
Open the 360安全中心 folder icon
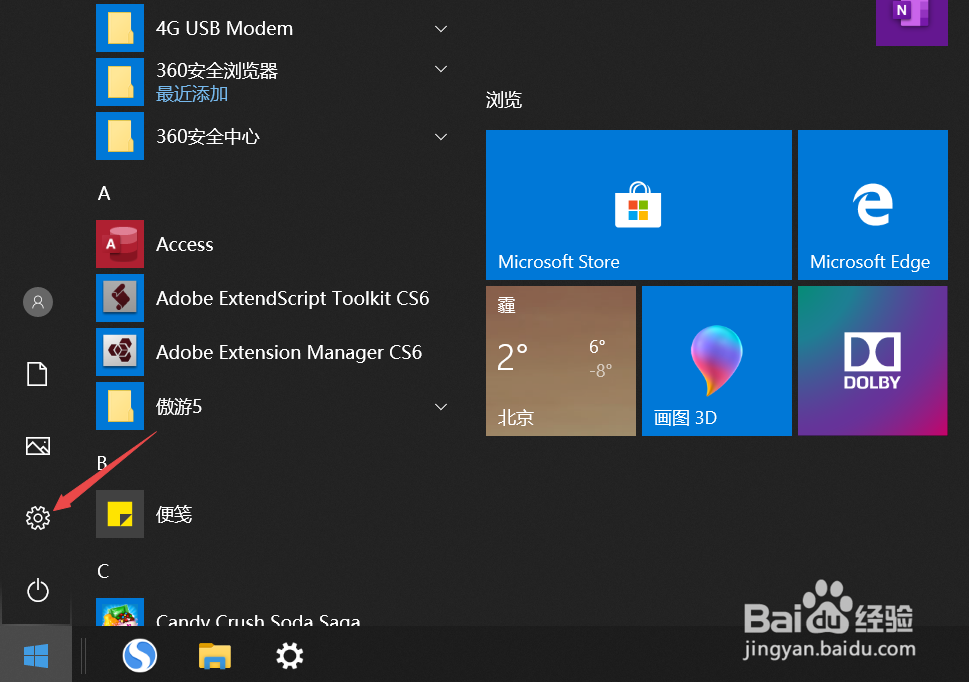click(x=120, y=136)
